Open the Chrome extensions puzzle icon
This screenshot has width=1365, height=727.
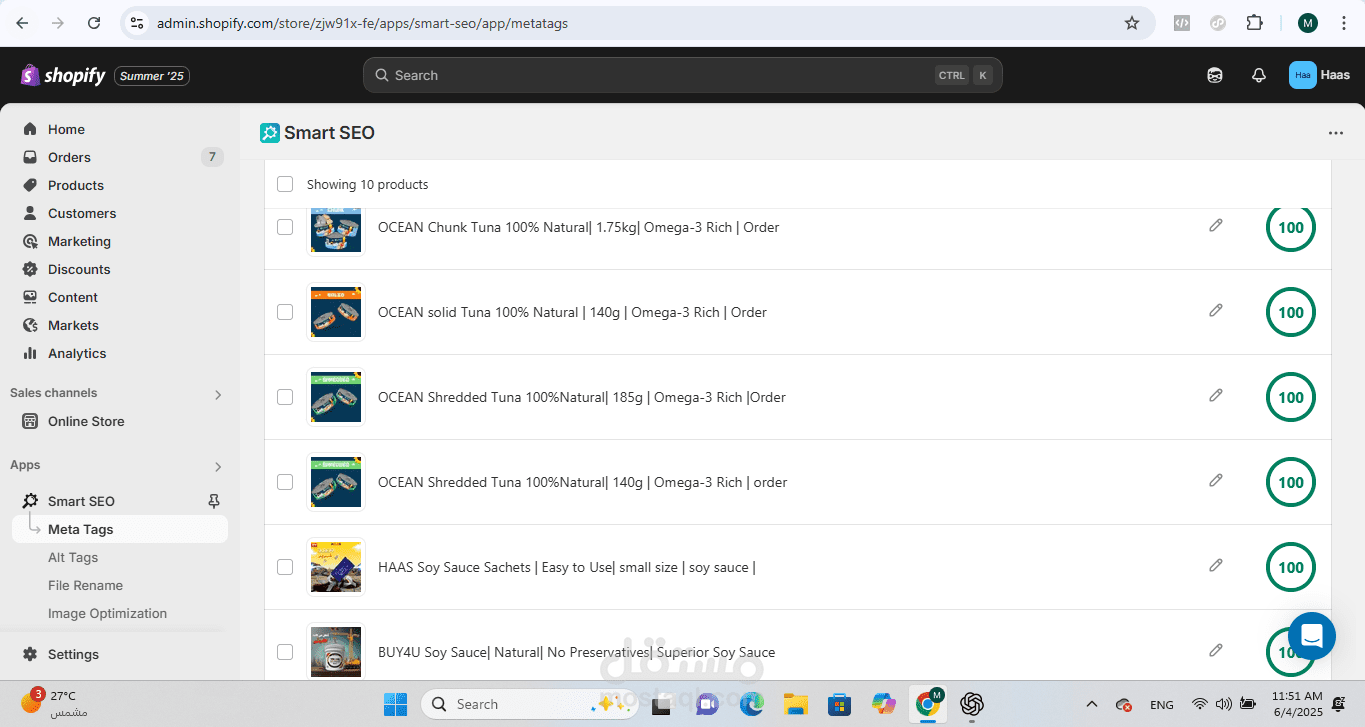1254,23
